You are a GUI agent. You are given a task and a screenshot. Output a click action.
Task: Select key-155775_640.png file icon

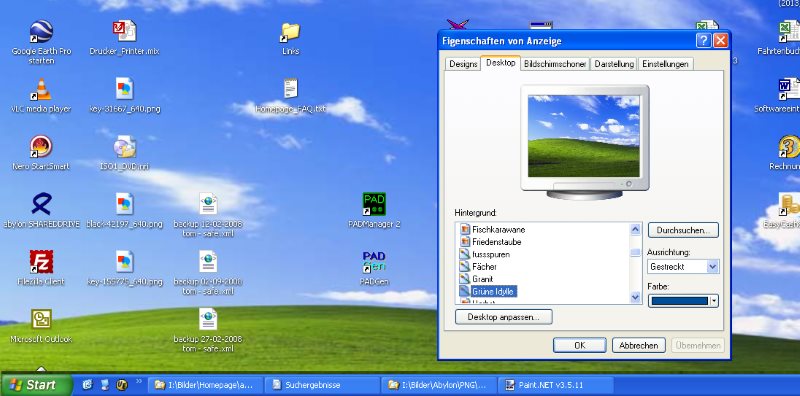point(124,262)
